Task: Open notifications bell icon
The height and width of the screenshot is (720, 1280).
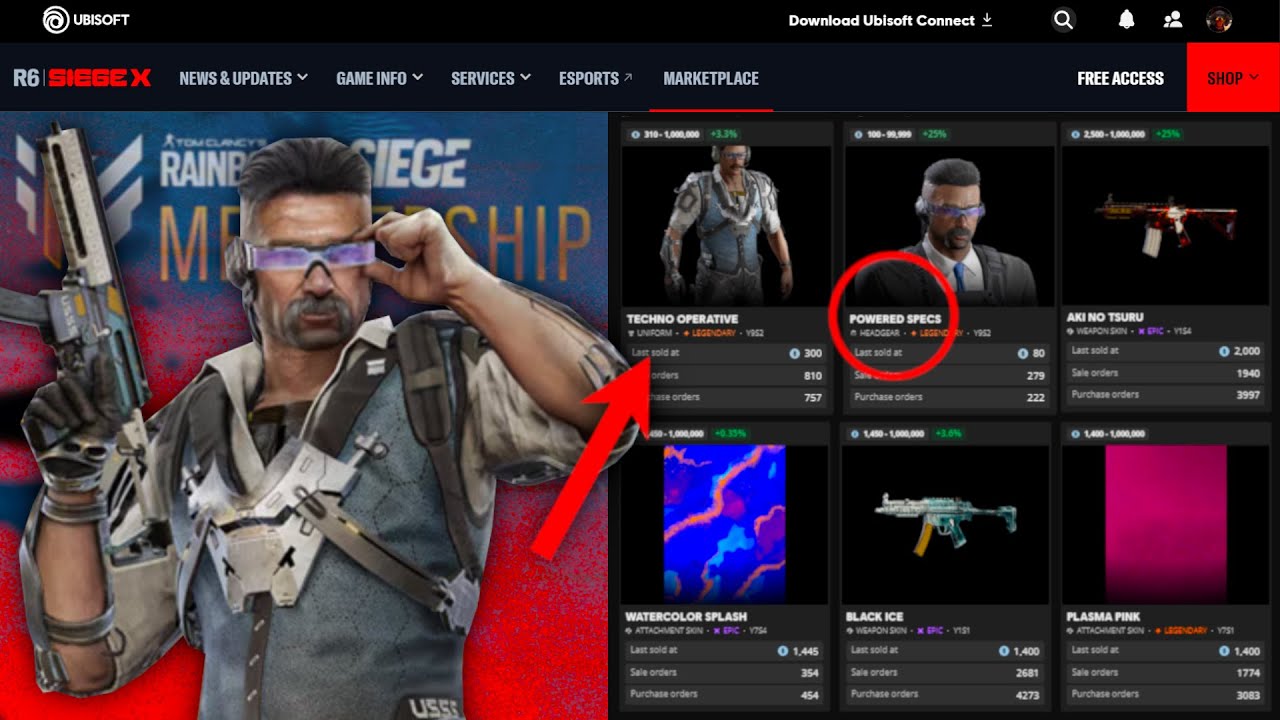Action: point(1127,20)
